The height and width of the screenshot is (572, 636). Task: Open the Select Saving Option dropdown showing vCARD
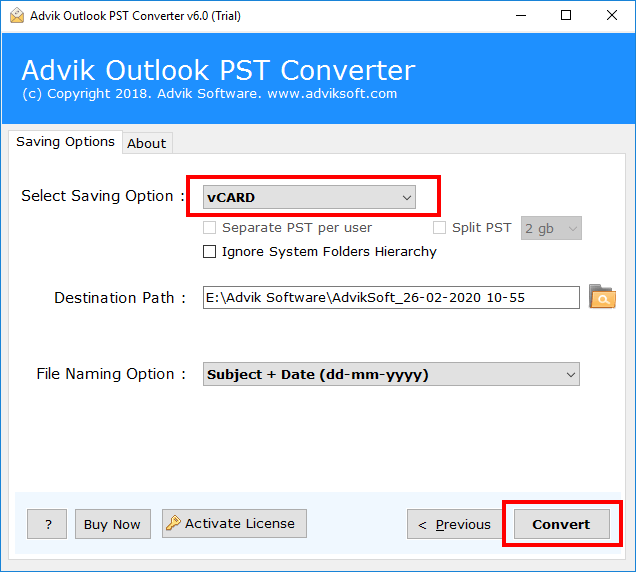(x=309, y=198)
